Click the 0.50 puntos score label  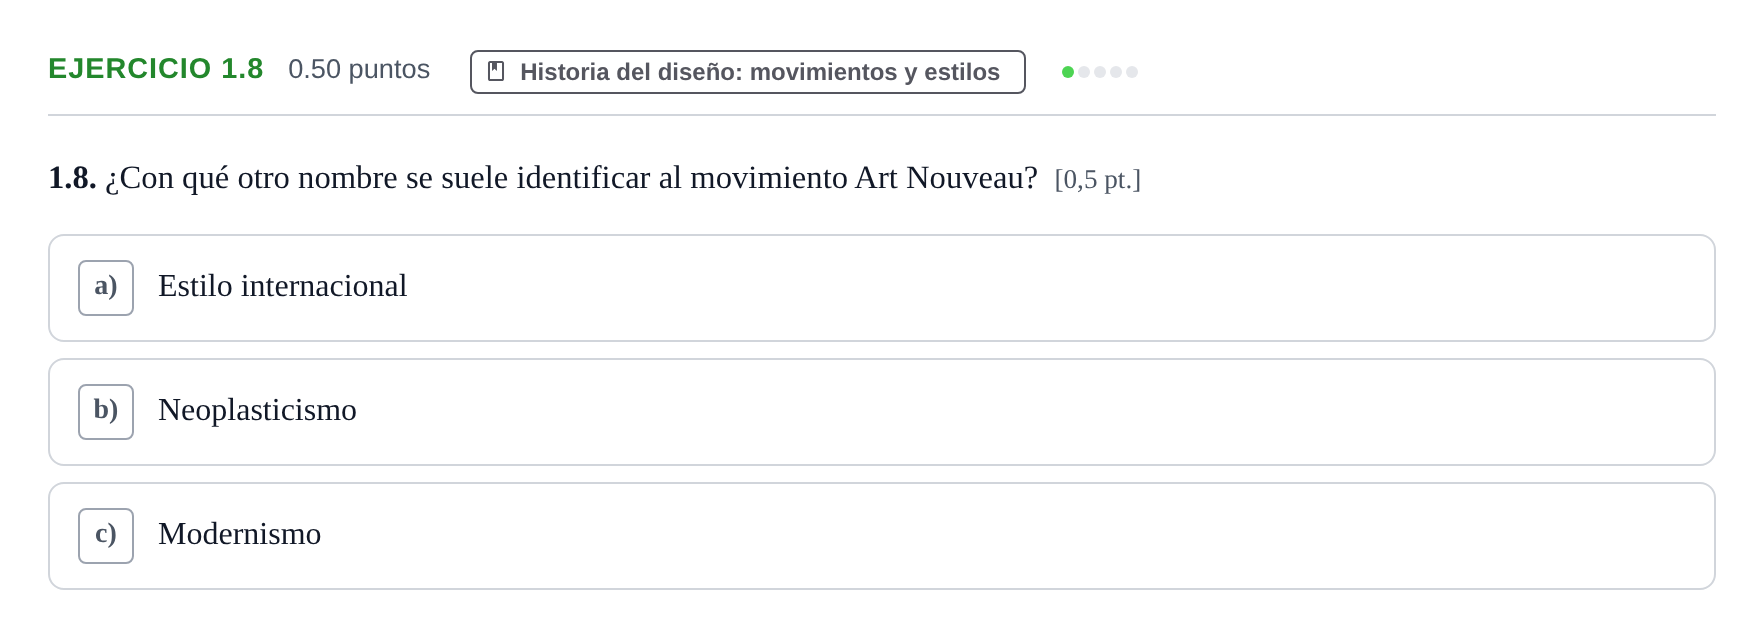(359, 69)
